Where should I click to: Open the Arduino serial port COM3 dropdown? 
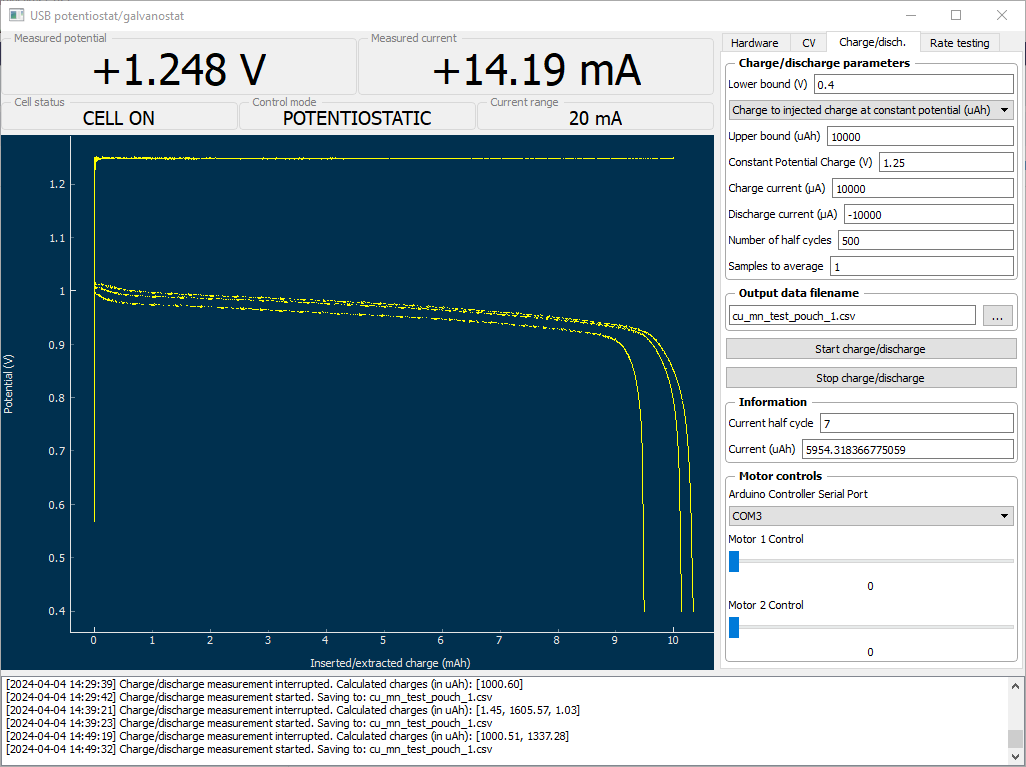[870, 516]
